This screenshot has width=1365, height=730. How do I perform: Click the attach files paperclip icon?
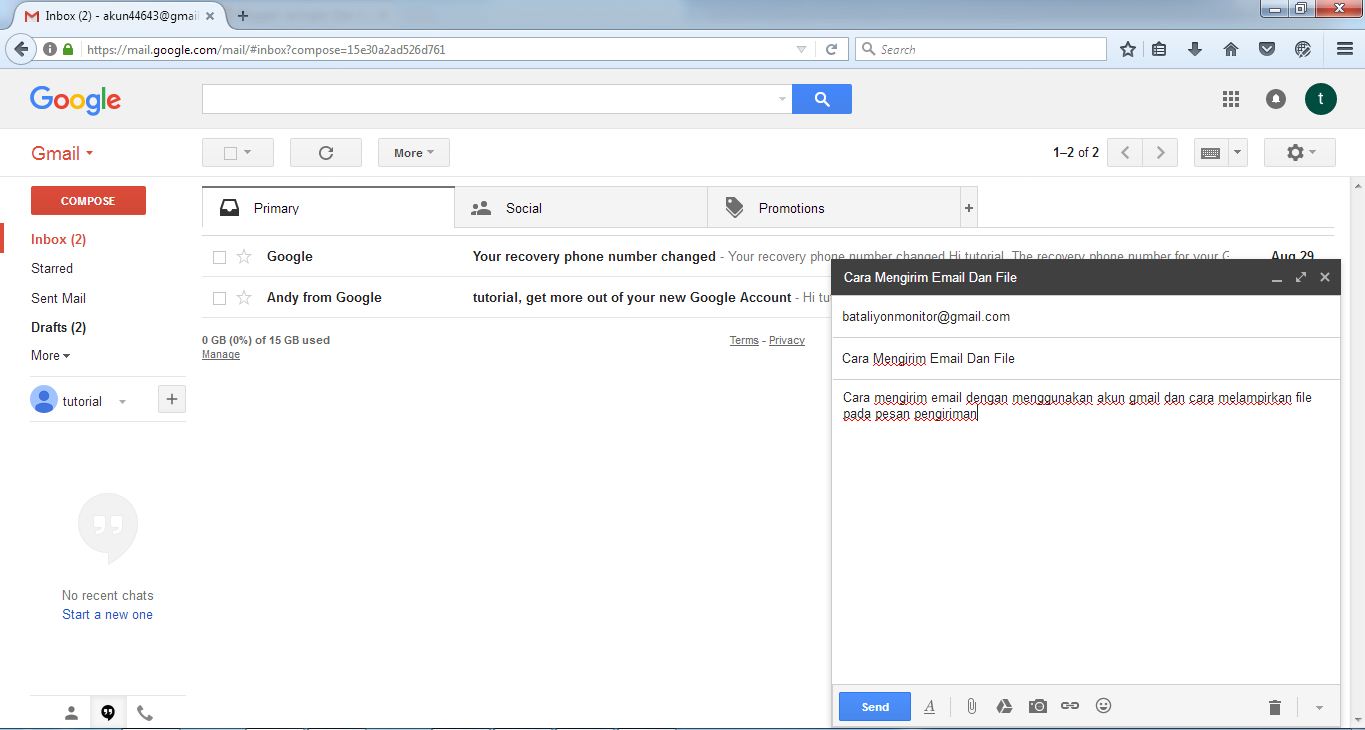pyautogui.click(x=971, y=706)
